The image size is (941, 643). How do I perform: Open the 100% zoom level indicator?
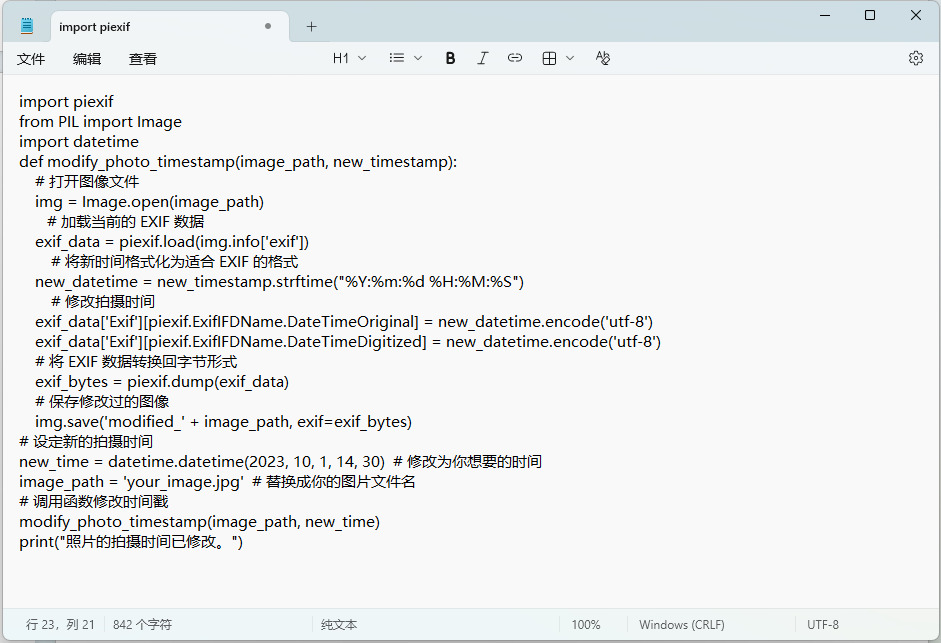pyautogui.click(x=586, y=624)
